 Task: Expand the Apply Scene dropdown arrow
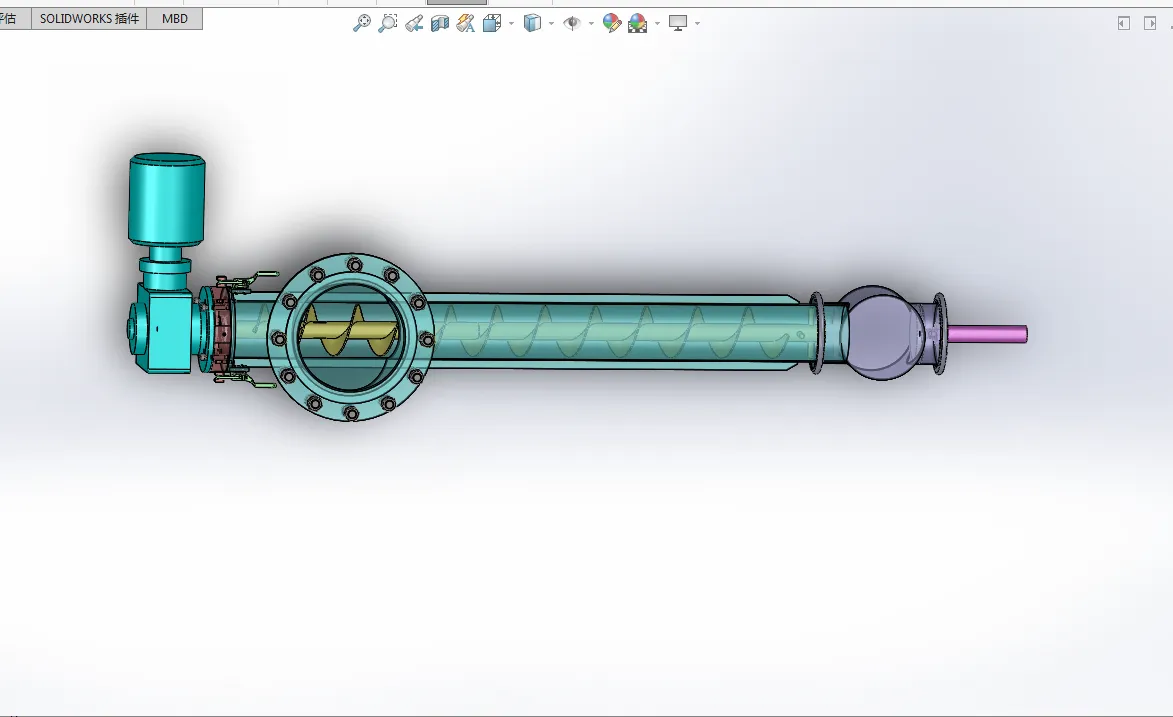[x=658, y=24]
